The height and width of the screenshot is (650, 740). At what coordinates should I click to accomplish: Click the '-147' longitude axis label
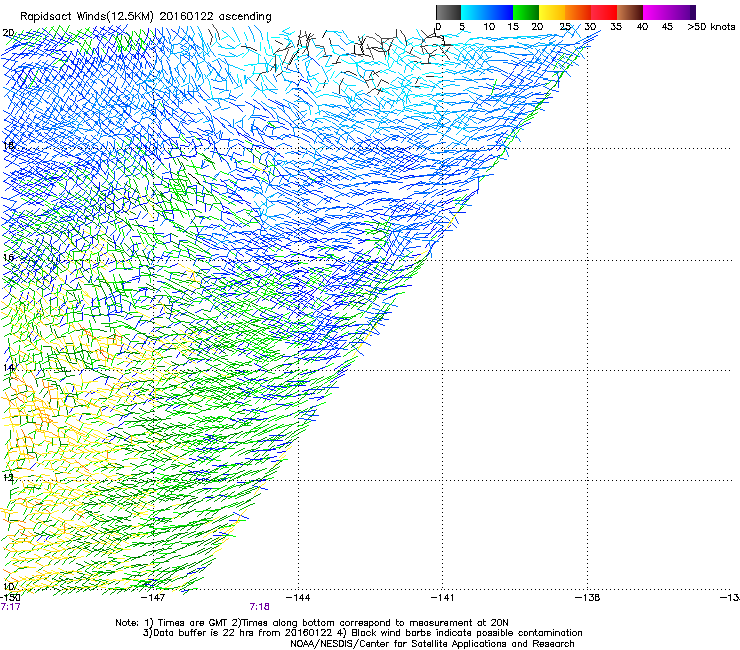153,598
